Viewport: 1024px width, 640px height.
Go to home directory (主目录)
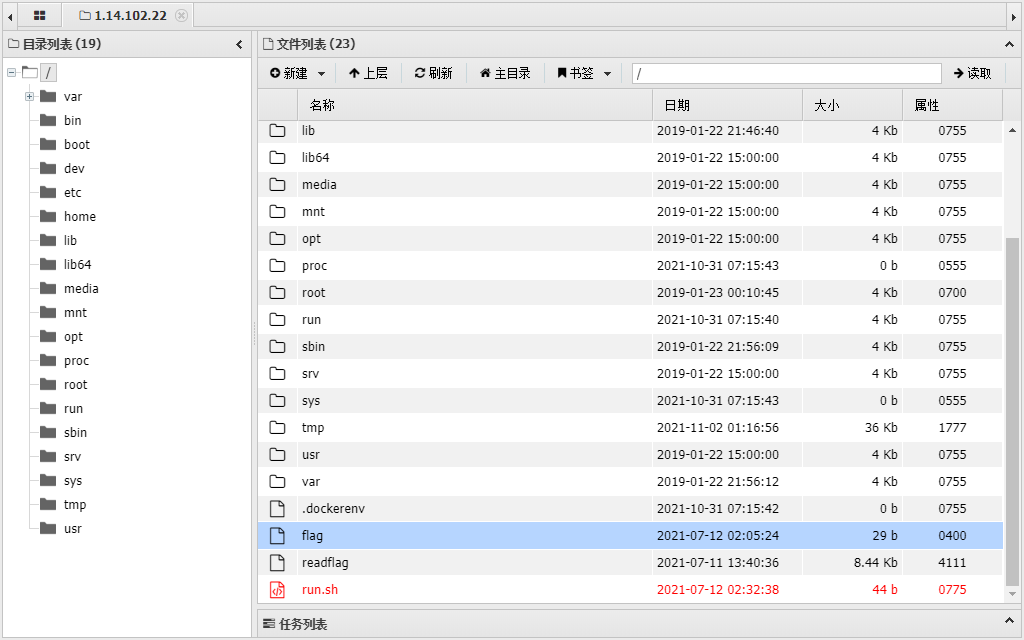[x=505, y=73]
